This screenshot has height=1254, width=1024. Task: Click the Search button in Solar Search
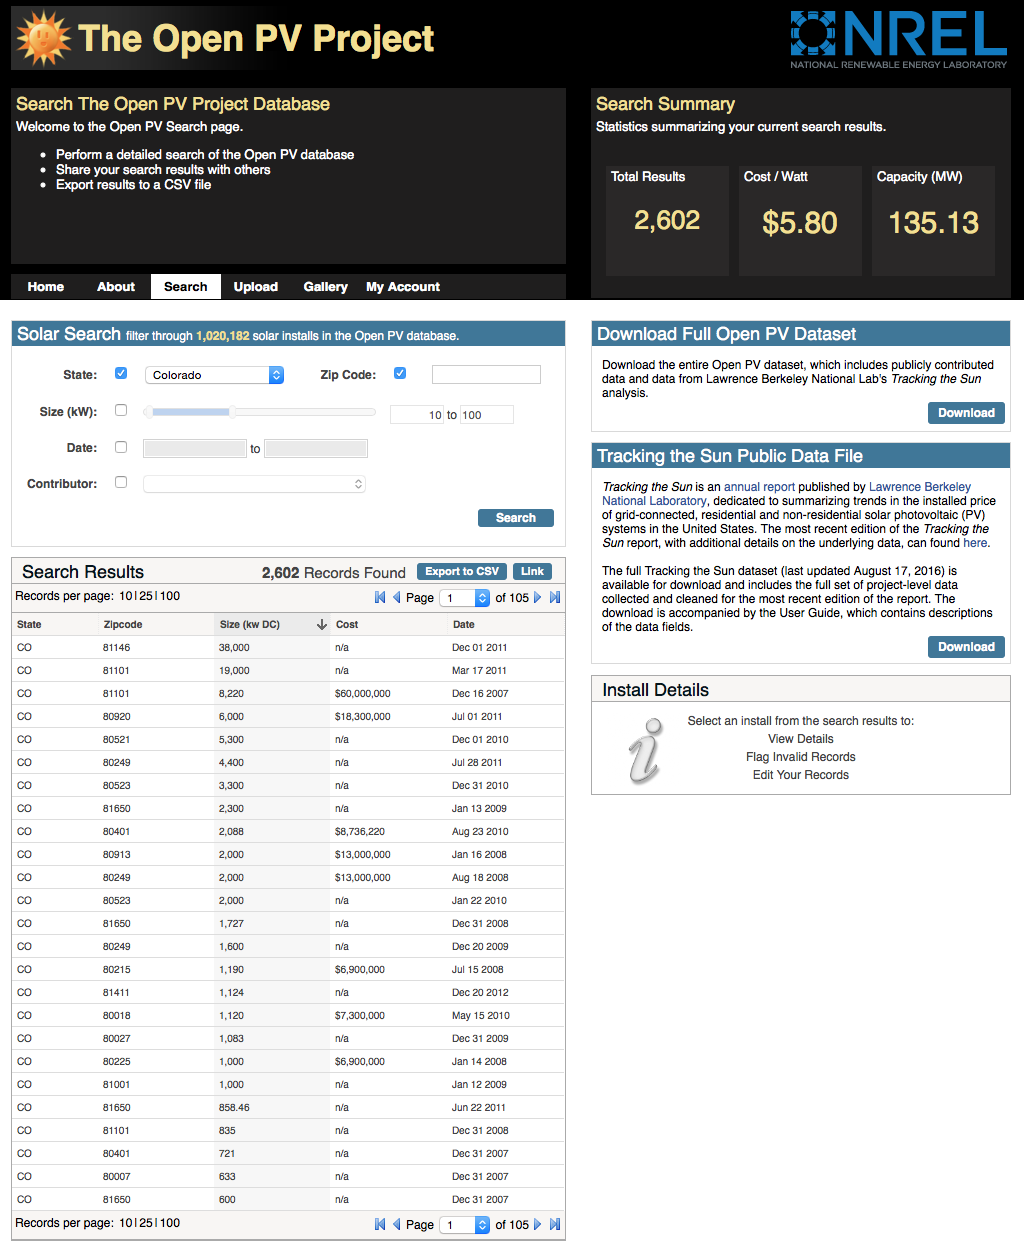(x=516, y=518)
